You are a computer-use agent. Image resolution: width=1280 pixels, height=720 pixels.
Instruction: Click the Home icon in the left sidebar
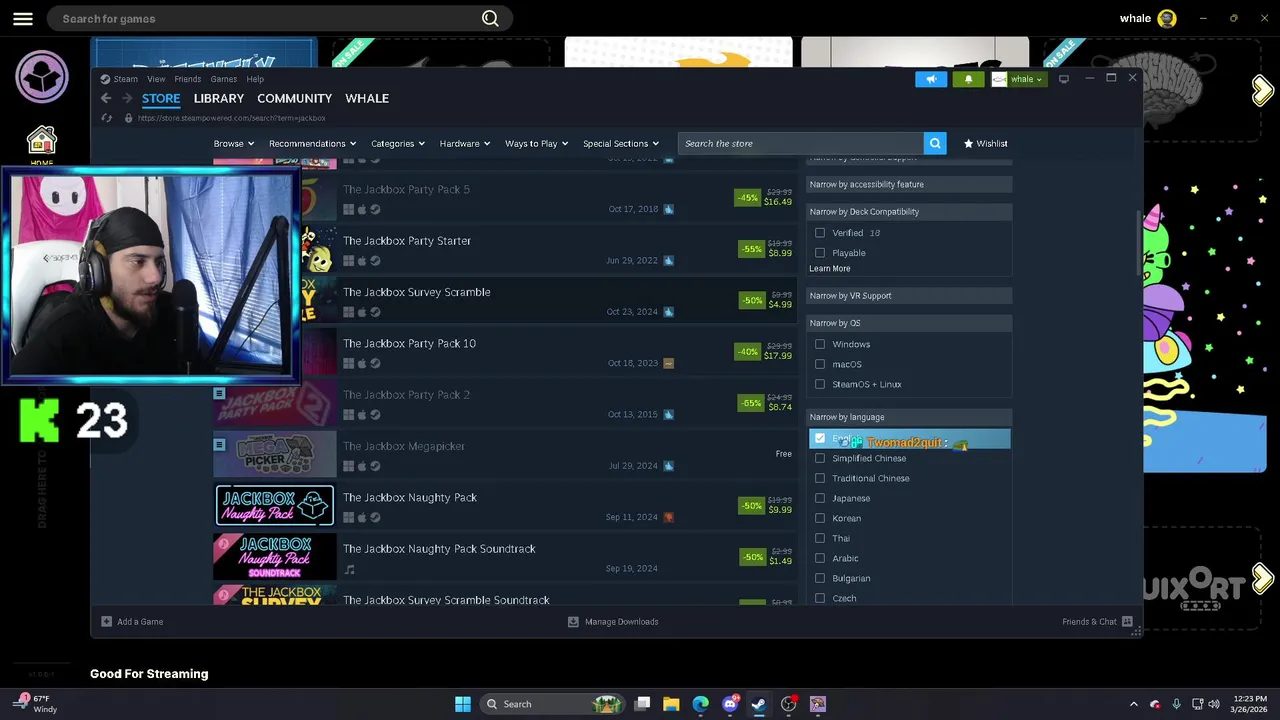pos(41,143)
